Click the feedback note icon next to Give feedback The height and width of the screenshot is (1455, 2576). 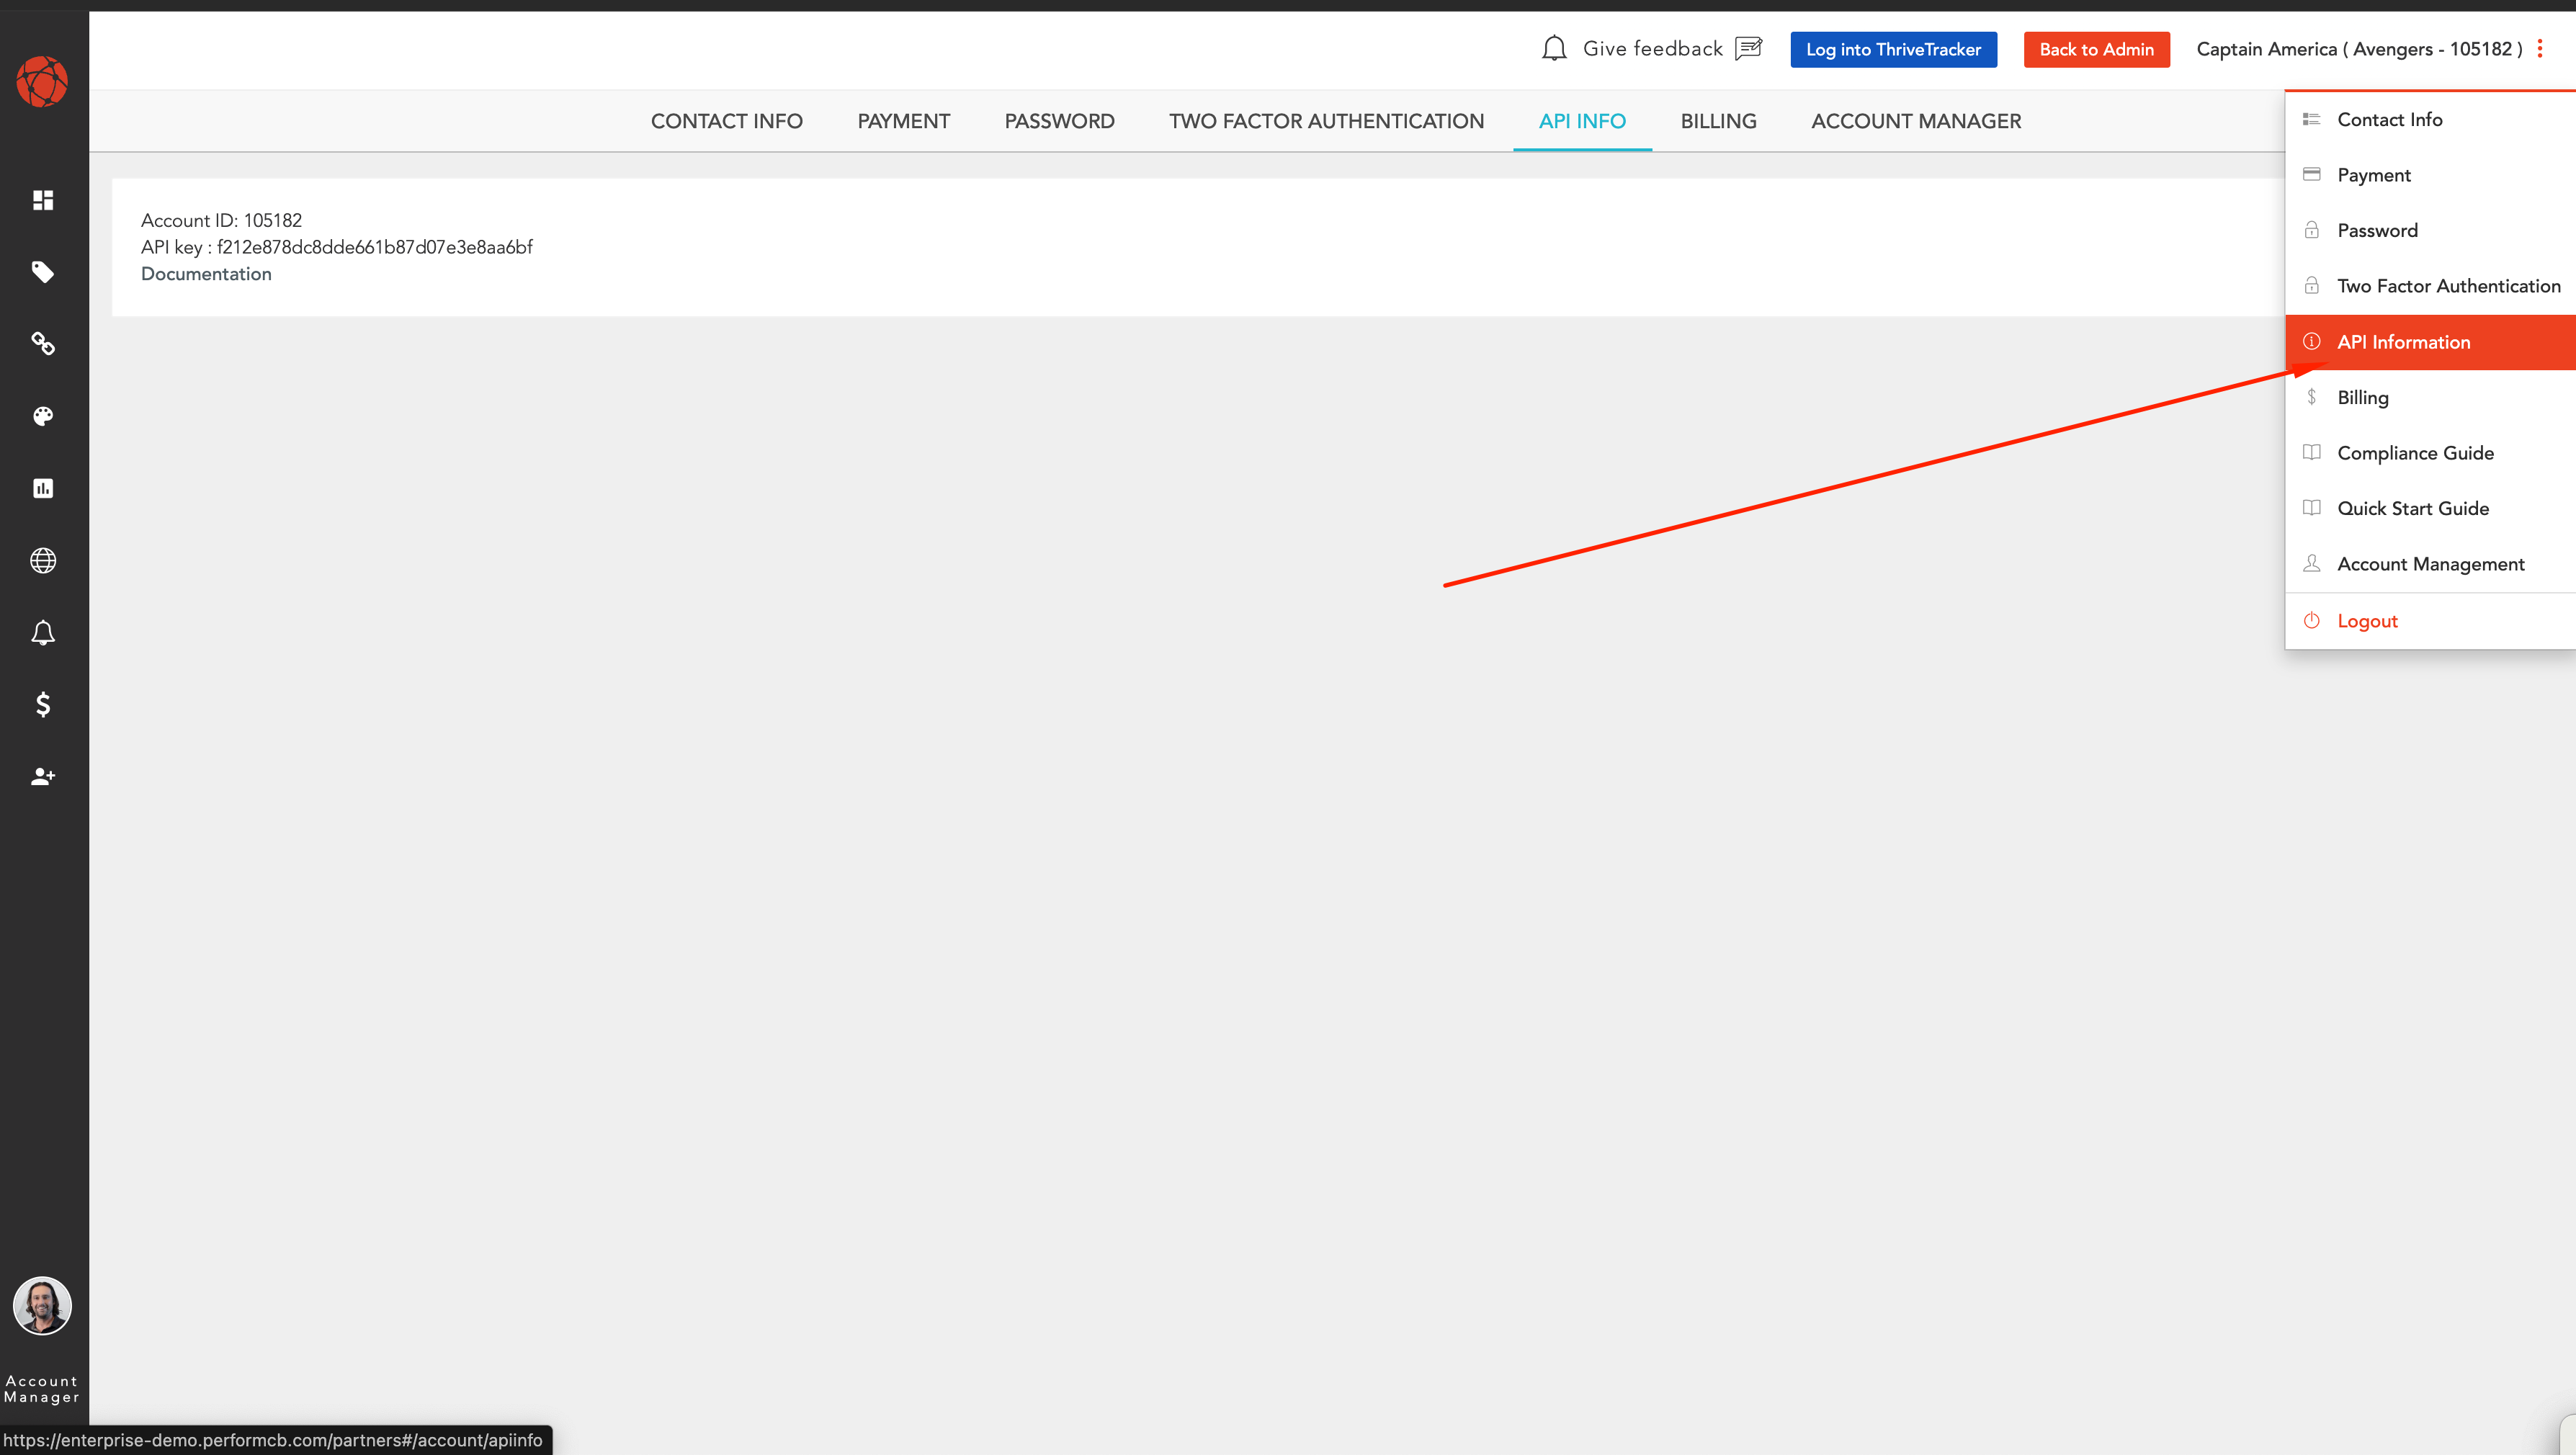click(x=1748, y=49)
